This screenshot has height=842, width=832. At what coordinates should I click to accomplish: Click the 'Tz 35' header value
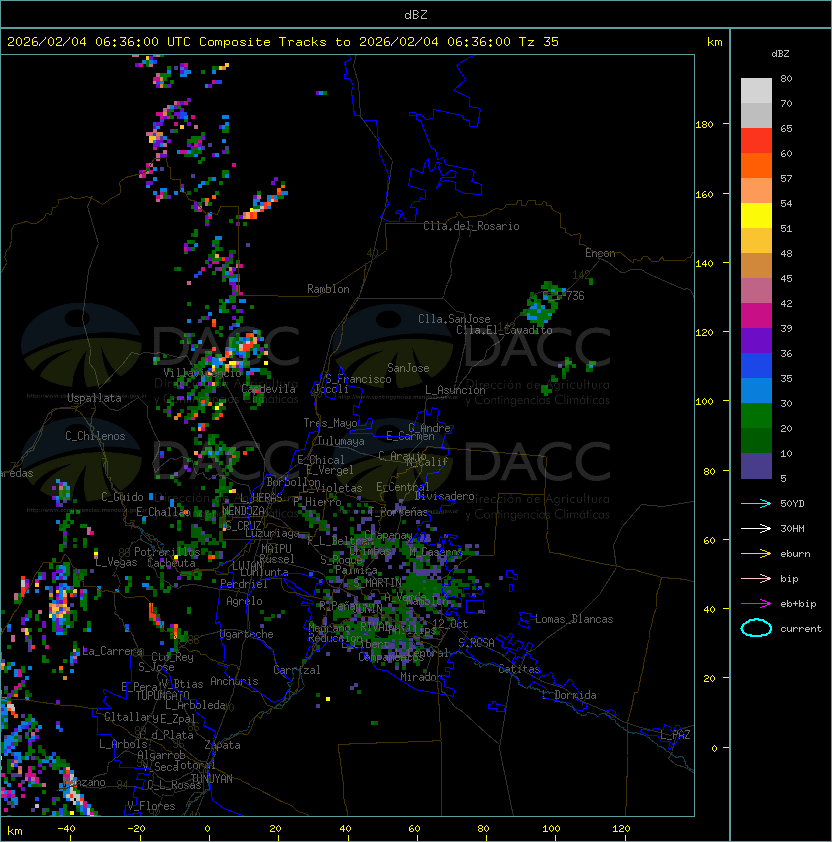tap(539, 42)
